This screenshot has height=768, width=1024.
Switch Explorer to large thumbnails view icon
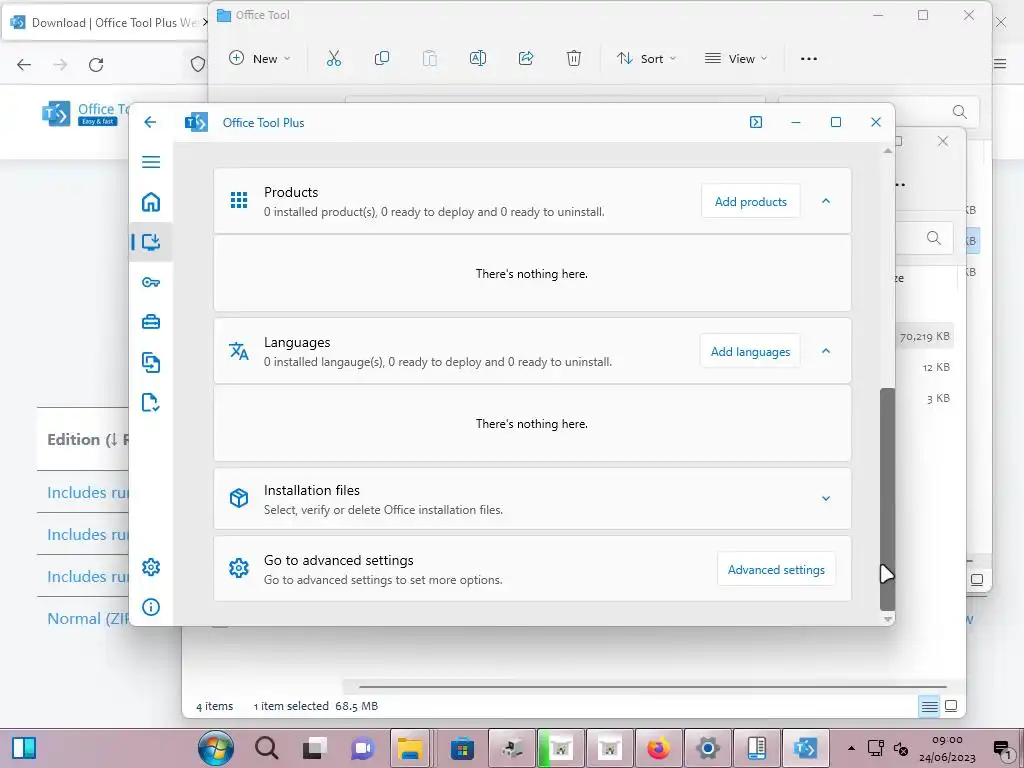(952, 706)
